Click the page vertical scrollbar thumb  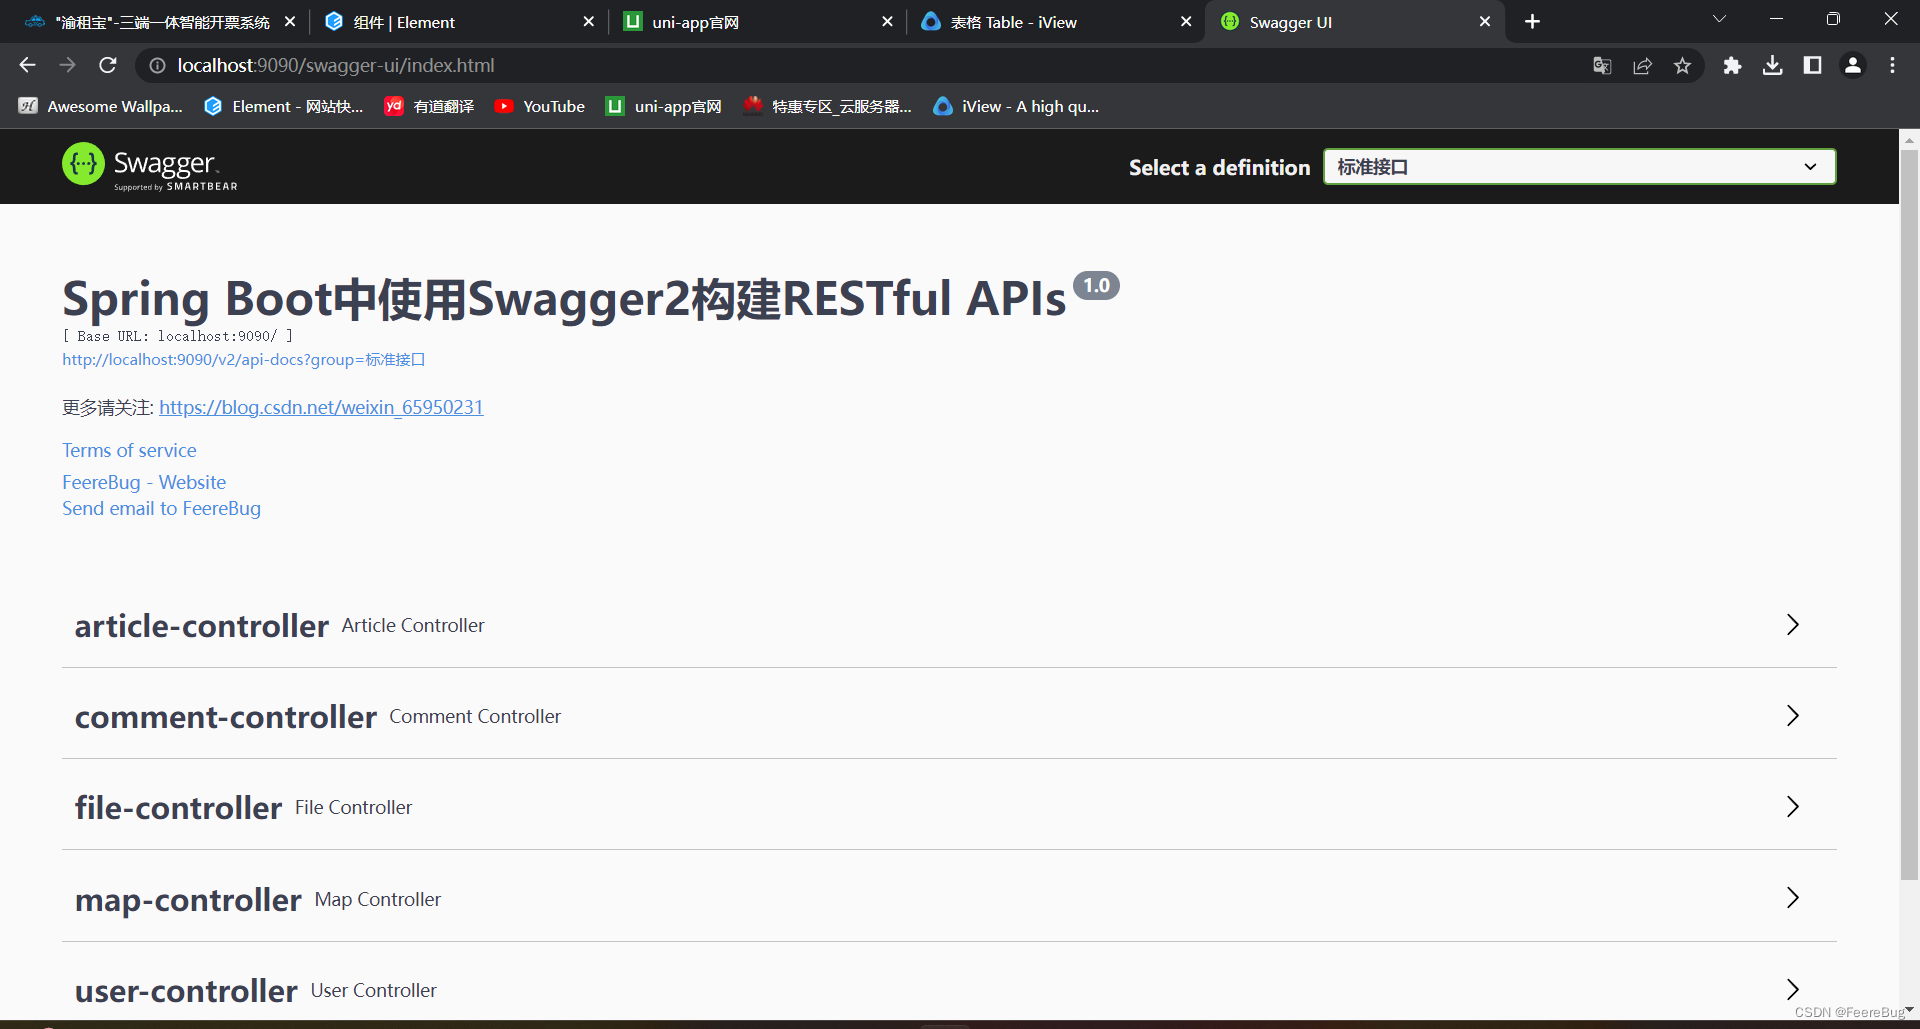coord(1909,515)
